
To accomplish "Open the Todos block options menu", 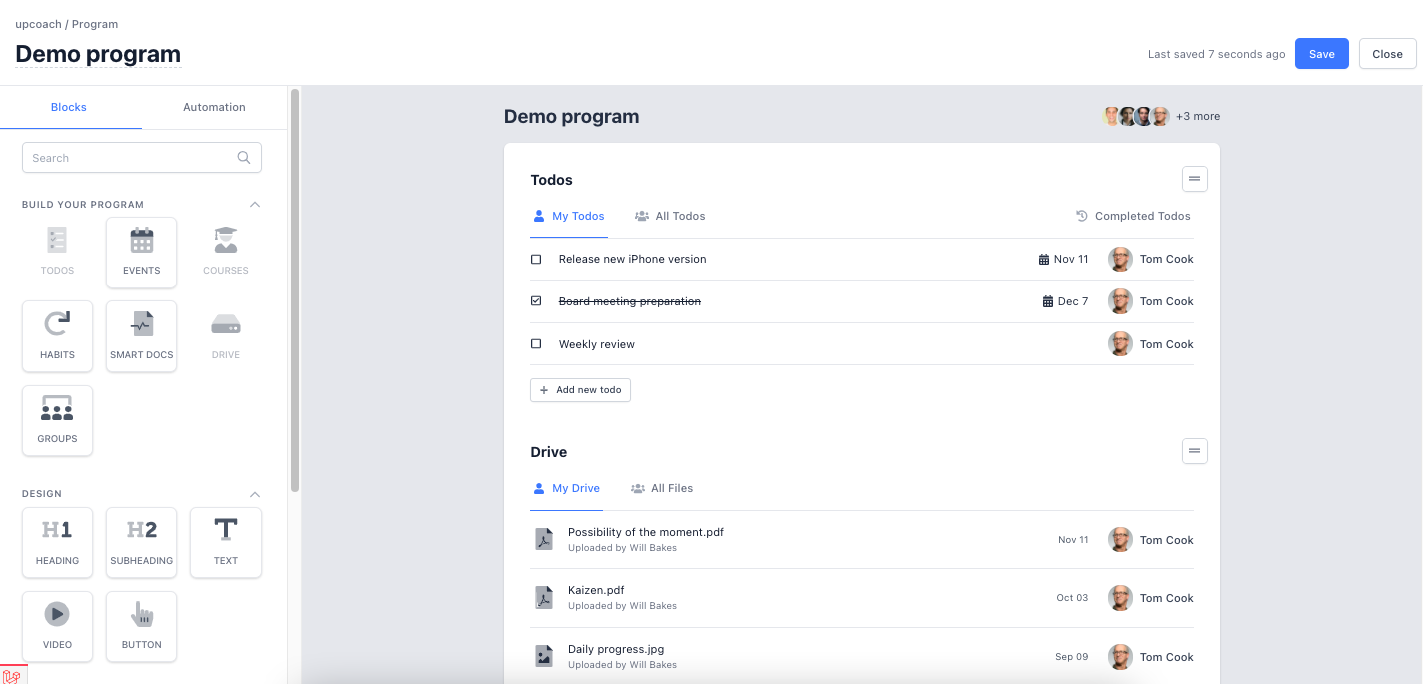I will pos(1194,178).
